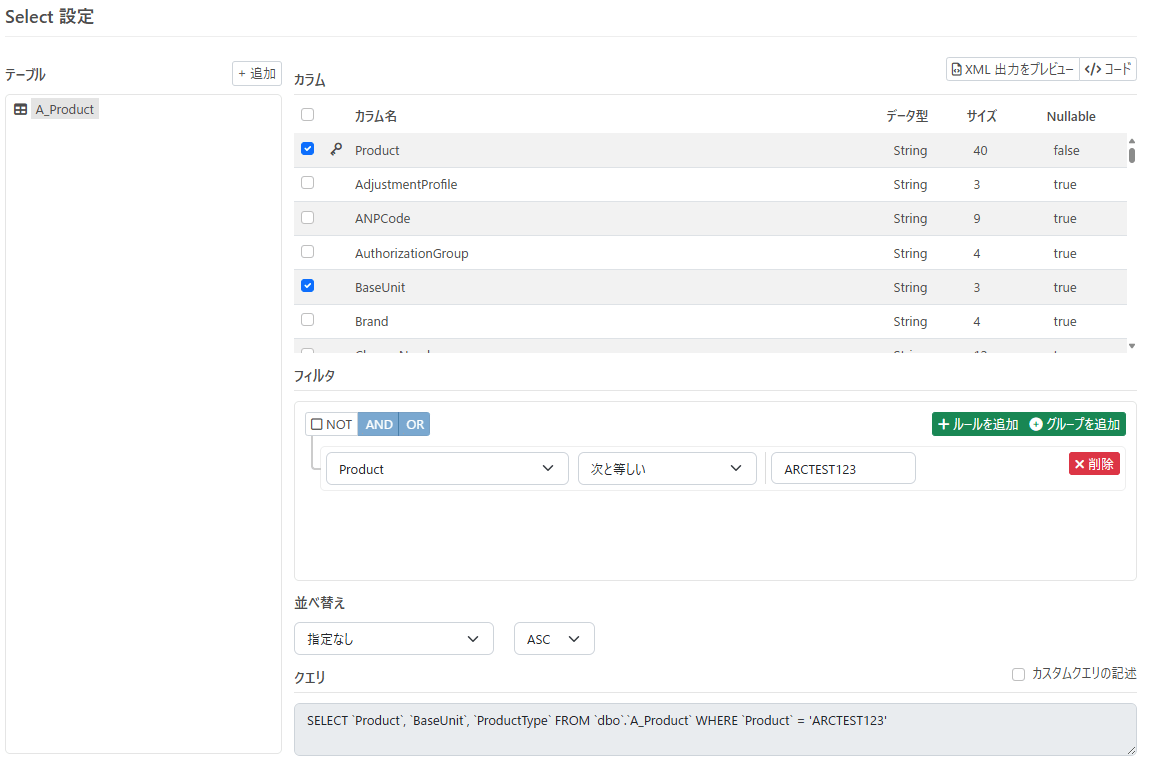1154x773 pixels.
Task: Show the コード code view
Action: click(1108, 69)
